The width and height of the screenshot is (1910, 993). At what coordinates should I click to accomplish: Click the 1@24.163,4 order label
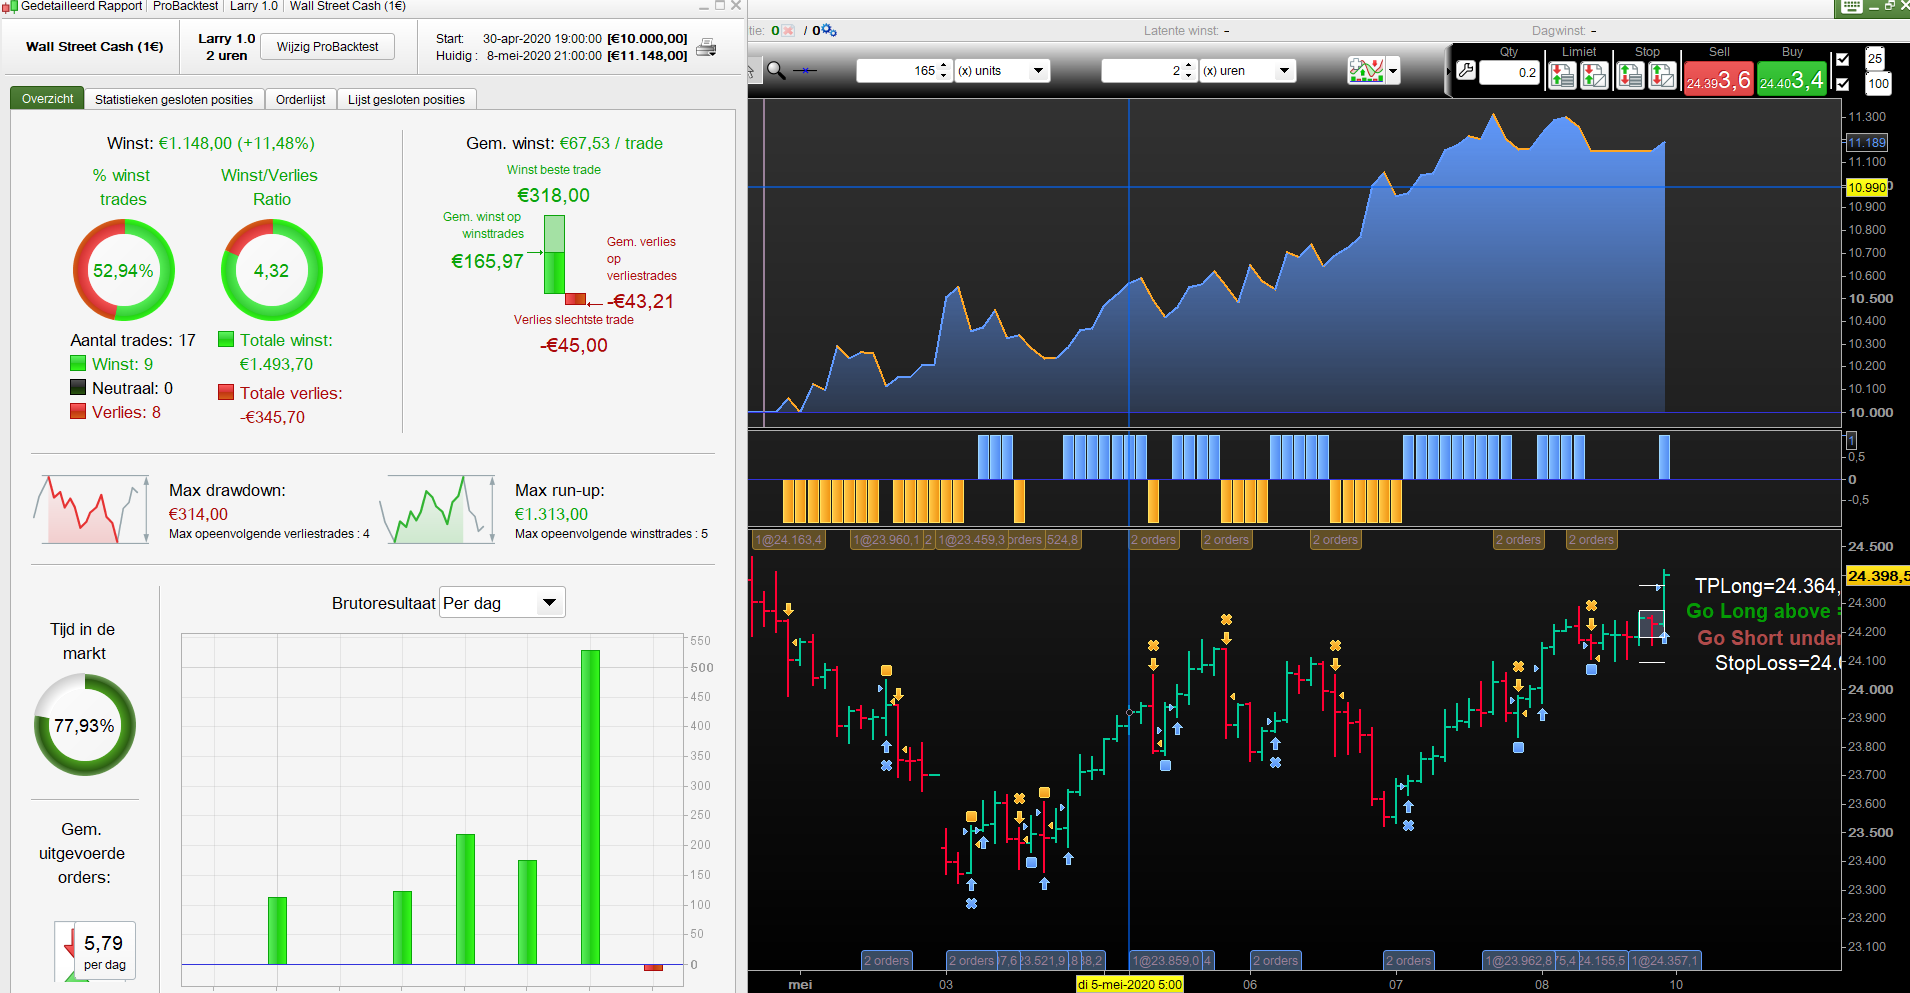coord(789,540)
